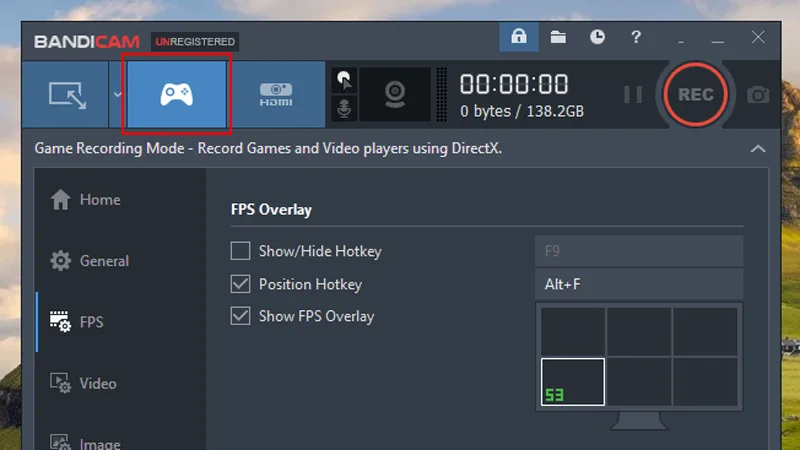This screenshot has width=800, height=450.
Task: Click the lock icon in title bar
Action: (518, 37)
